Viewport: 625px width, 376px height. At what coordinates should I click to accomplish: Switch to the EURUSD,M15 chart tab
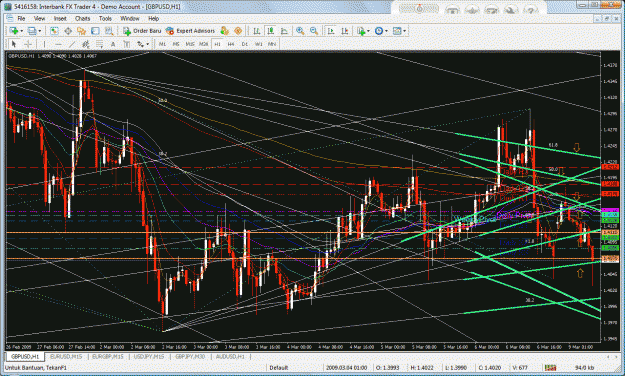(x=67, y=356)
